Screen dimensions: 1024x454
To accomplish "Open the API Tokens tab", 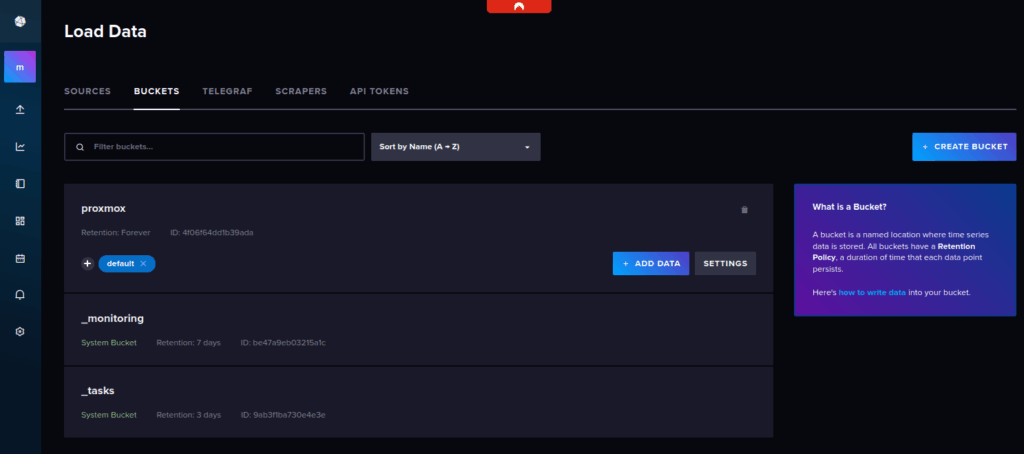I will tap(379, 91).
